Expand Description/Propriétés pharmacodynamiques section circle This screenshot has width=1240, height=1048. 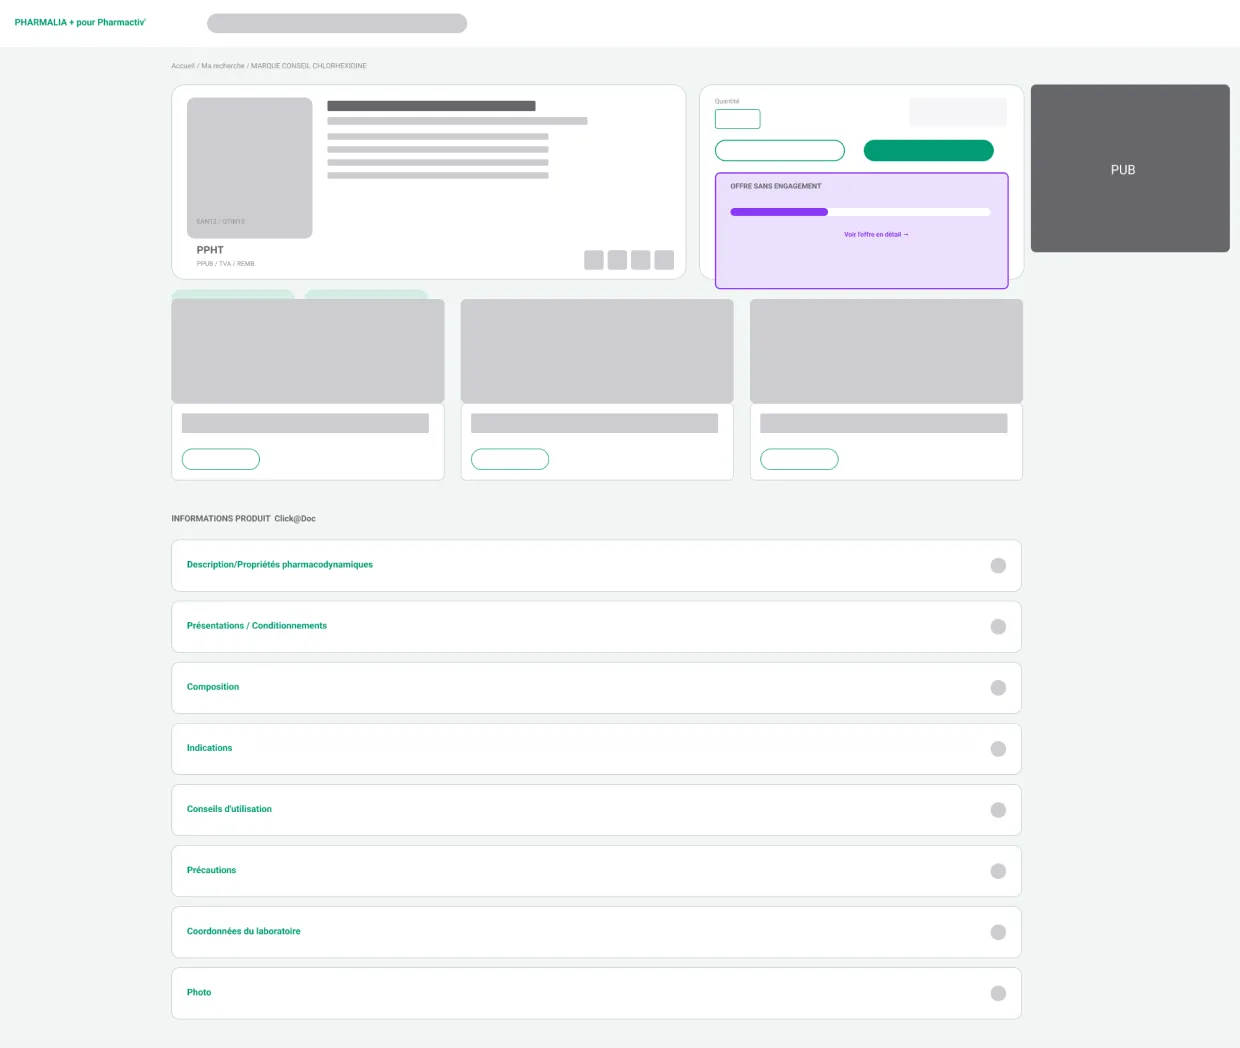(x=998, y=566)
